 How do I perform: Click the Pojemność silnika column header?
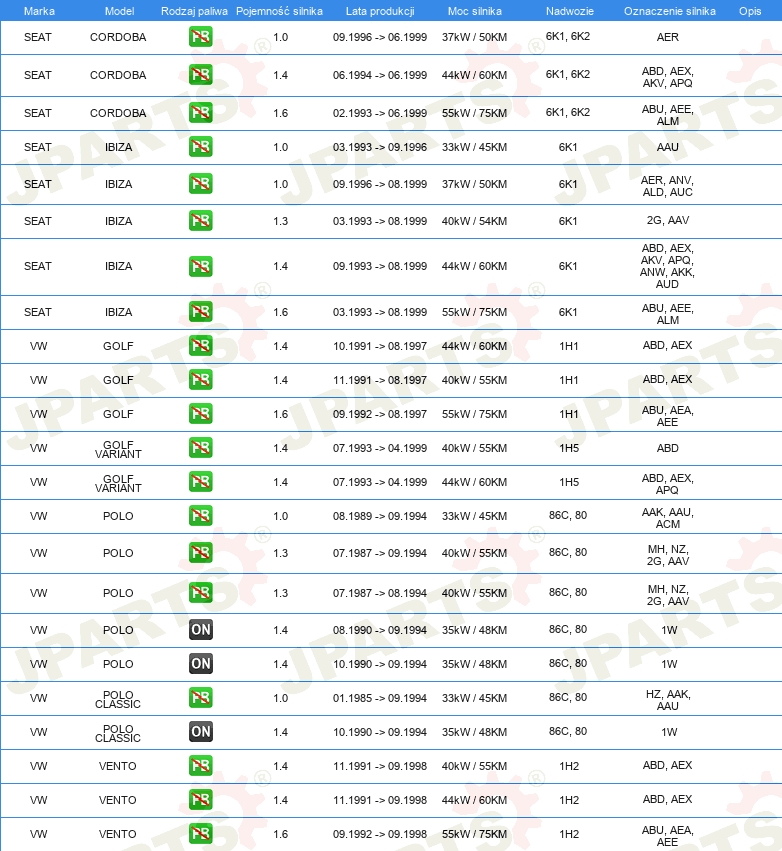click(x=279, y=11)
